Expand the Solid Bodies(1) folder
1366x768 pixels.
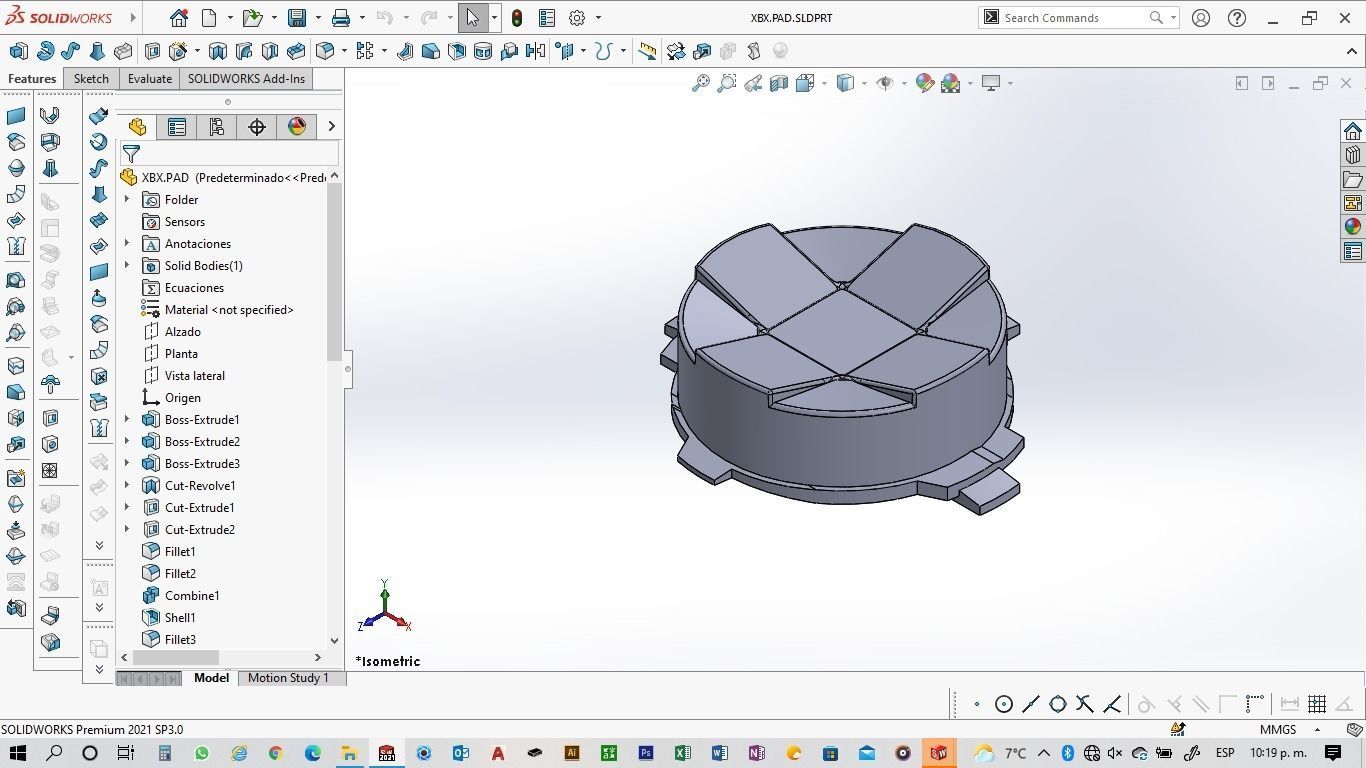pos(127,266)
